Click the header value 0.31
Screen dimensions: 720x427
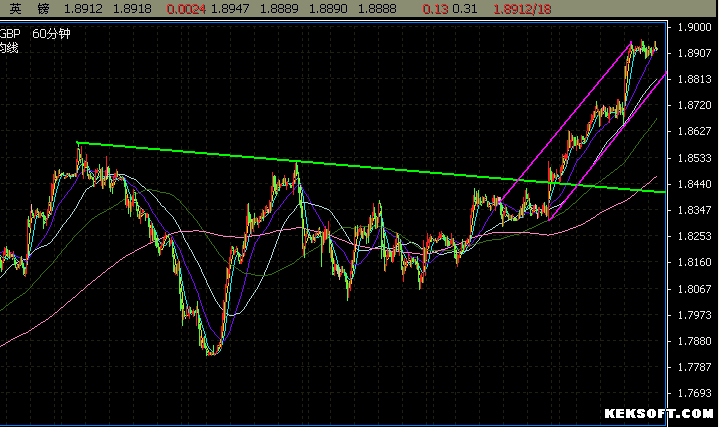tap(465, 9)
